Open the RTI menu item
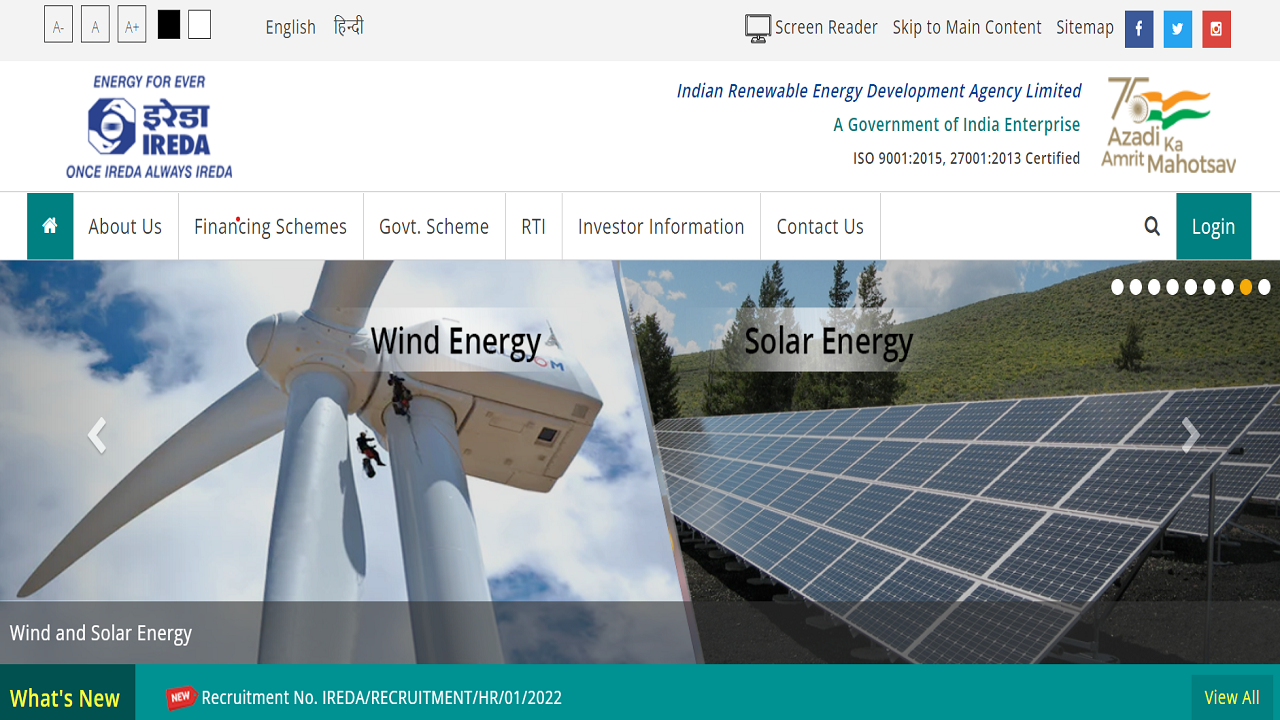The width and height of the screenshot is (1280, 720). [533, 227]
